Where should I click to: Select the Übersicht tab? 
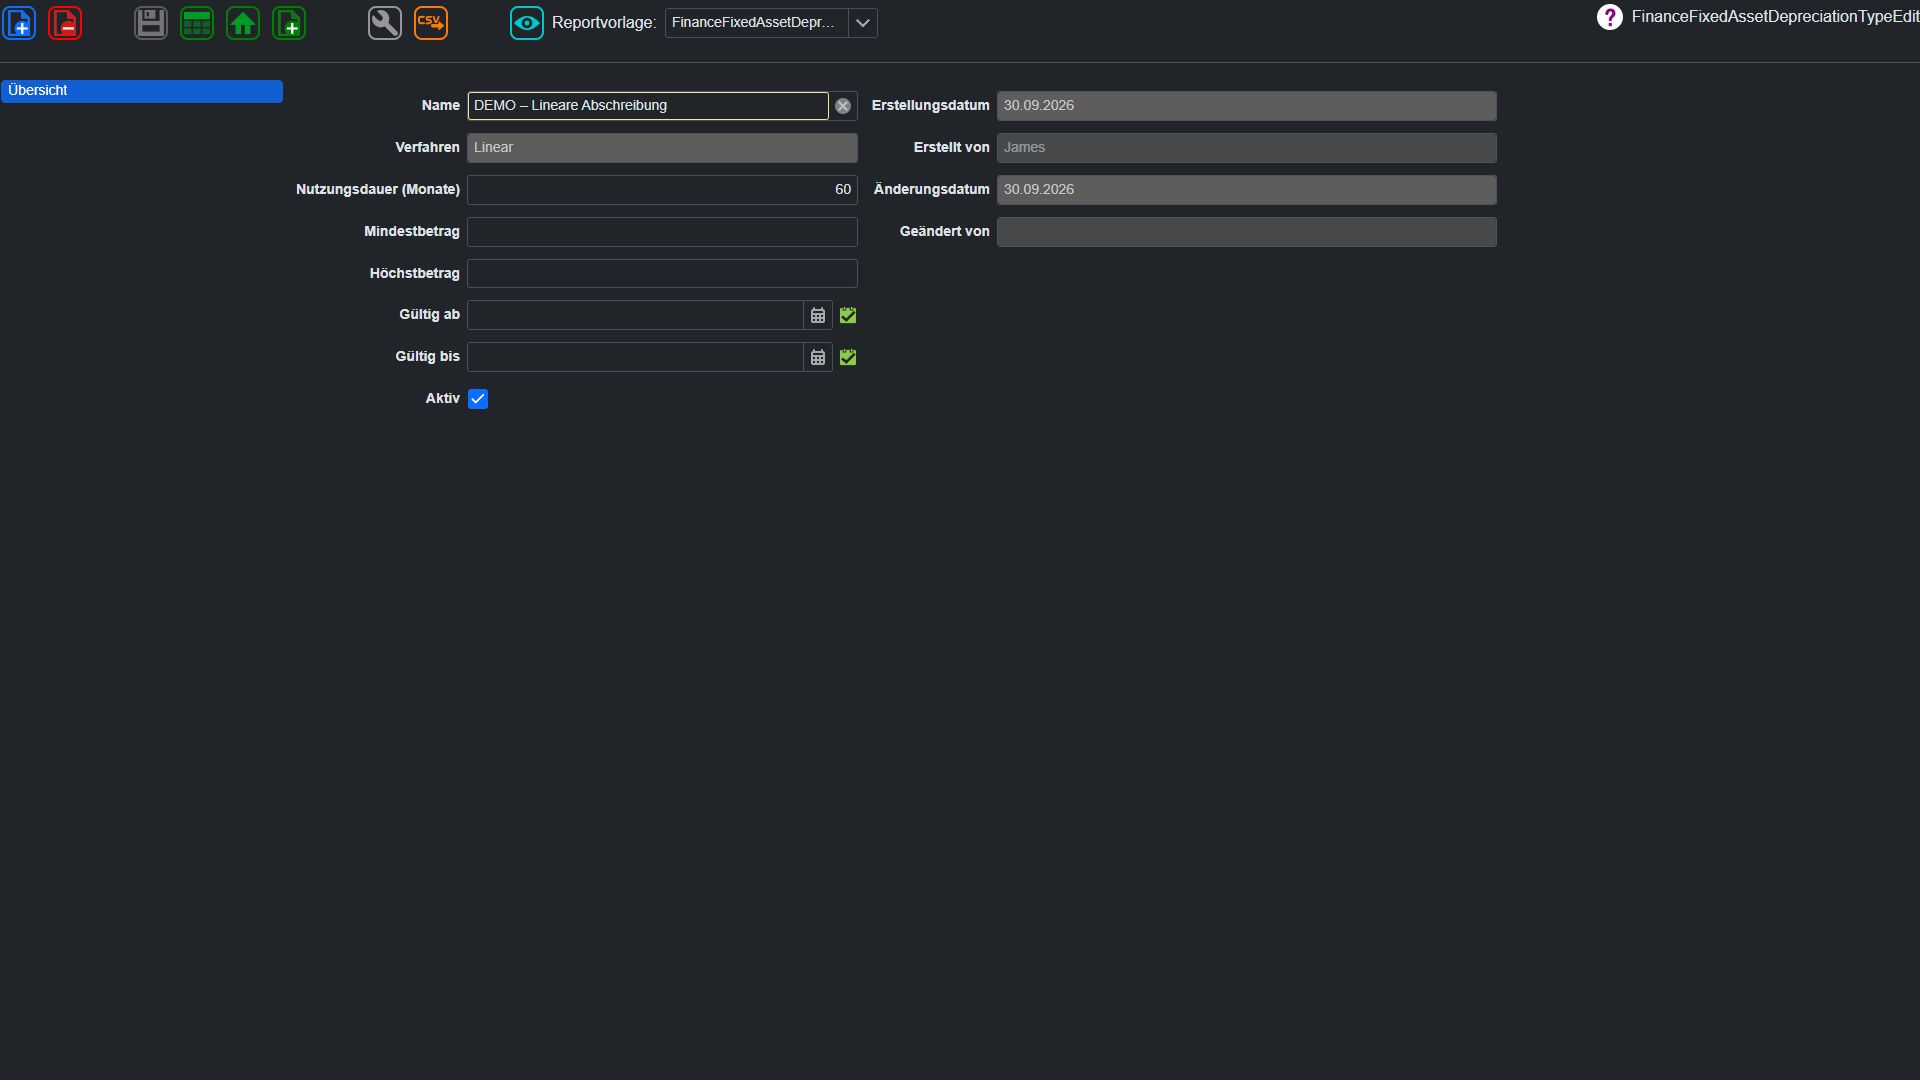click(x=142, y=91)
